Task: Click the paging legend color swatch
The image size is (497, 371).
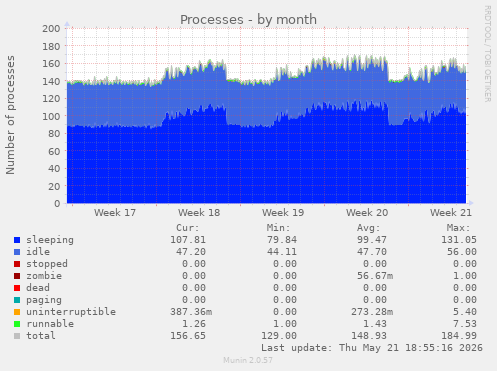Action: (x=17, y=300)
